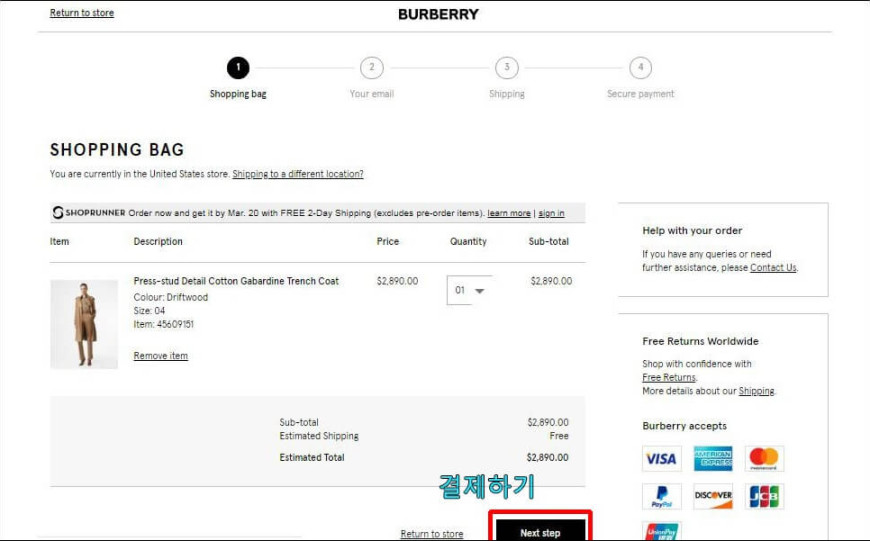This screenshot has width=870, height=541.
Task: Click the Help with your order heading
Action: click(x=692, y=230)
